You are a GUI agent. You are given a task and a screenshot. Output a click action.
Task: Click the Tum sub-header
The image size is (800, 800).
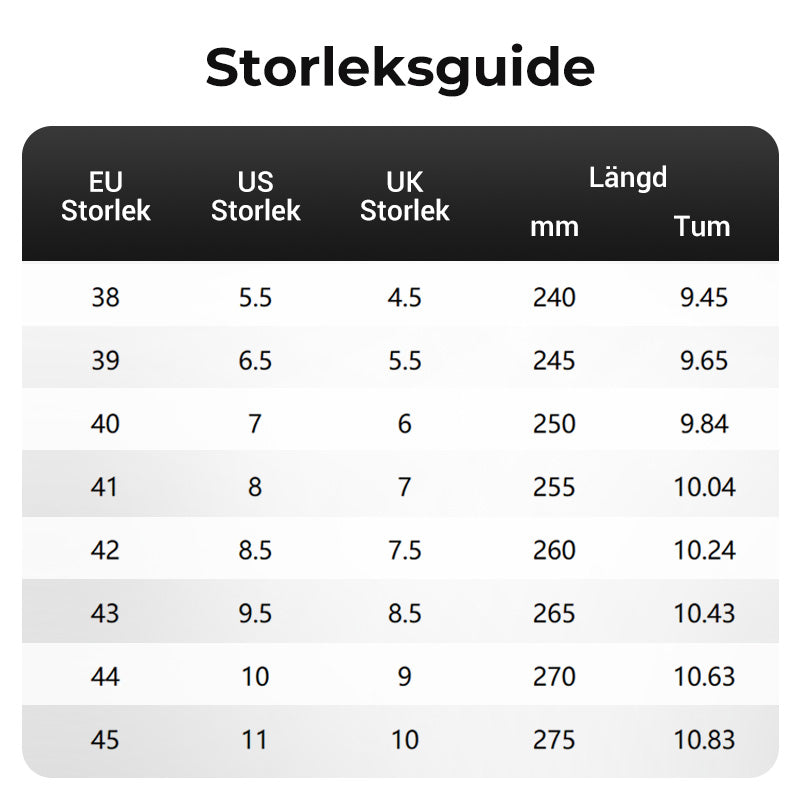coord(702,227)
